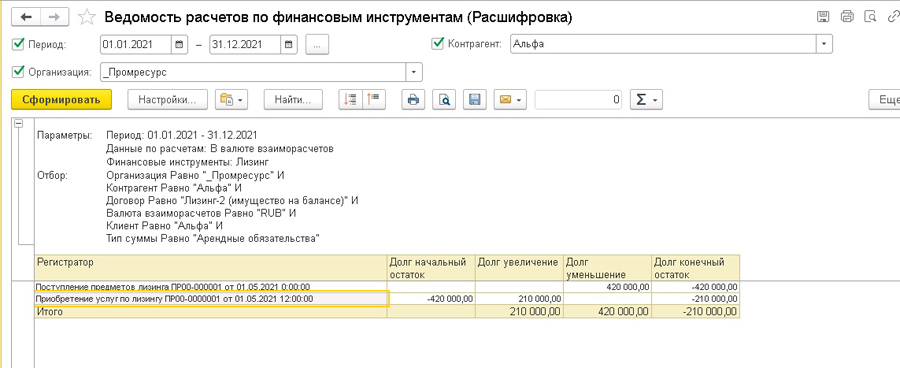
Task: Click the Долг уменьшение column header
Action: 607,268
